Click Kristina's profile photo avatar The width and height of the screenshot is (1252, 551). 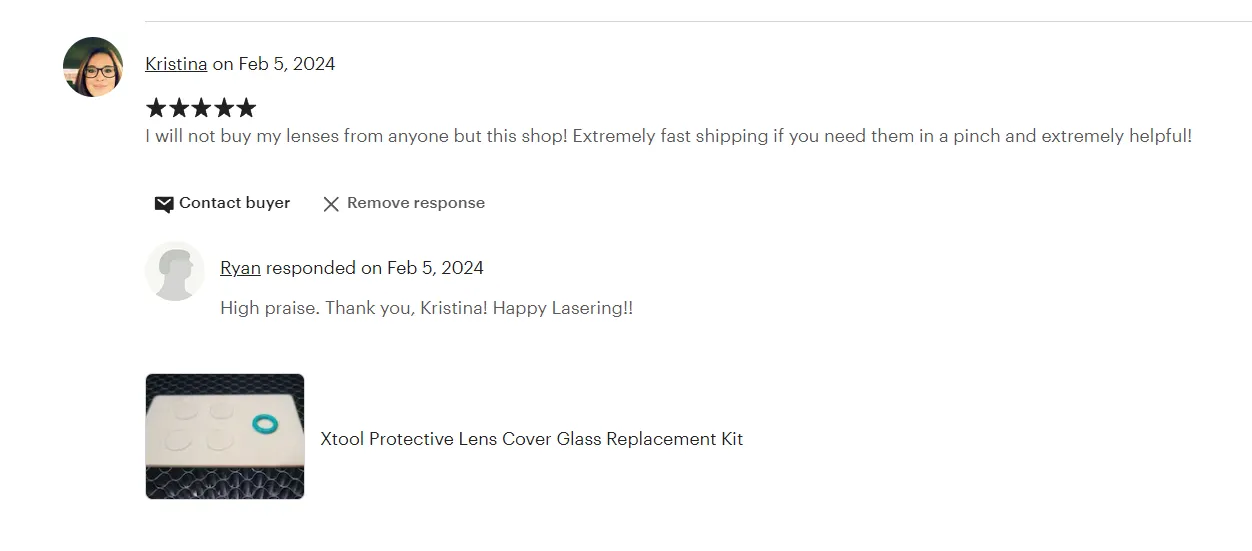(93, 67)
